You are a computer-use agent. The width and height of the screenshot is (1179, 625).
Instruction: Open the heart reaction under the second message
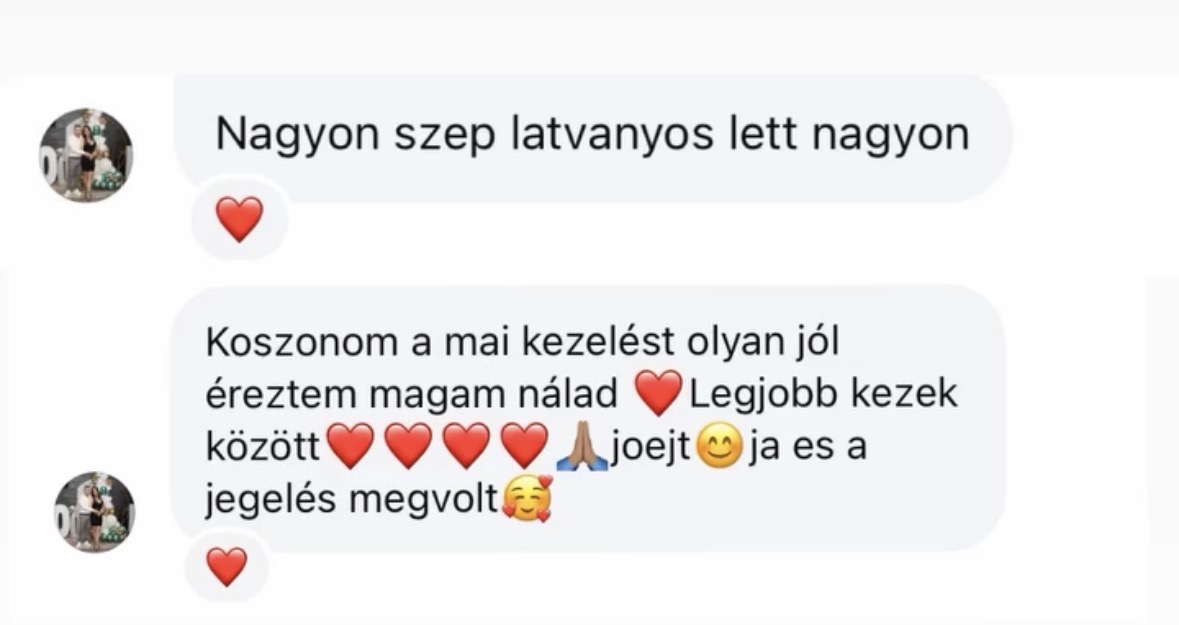pos(226,566)
